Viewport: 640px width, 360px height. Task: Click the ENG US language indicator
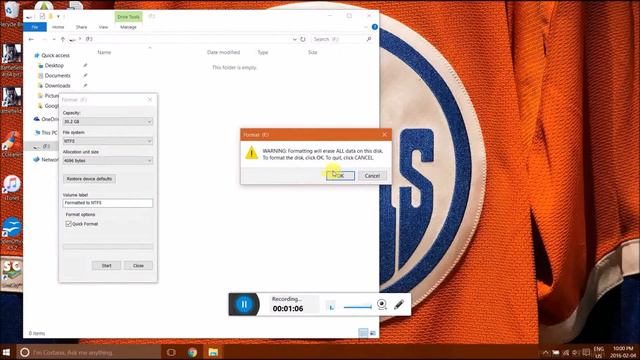pyautogui.click(x=598, y=352)
